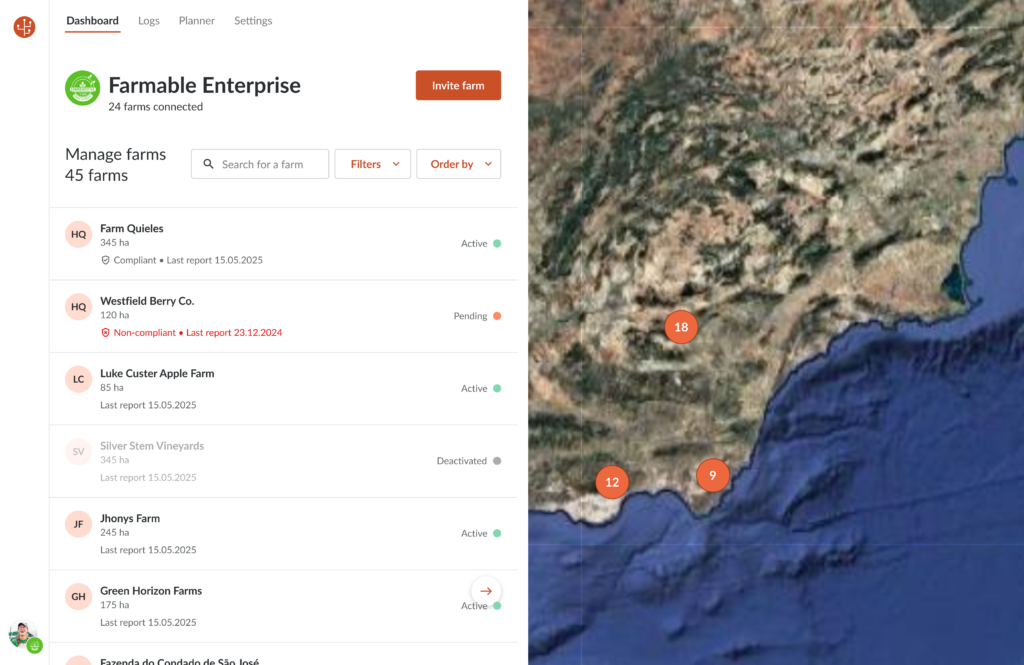Click the JF avatar for Jhonys Farm
Image resolution: width=1024 pixels, height=665 pixels.
coord(78,525)
